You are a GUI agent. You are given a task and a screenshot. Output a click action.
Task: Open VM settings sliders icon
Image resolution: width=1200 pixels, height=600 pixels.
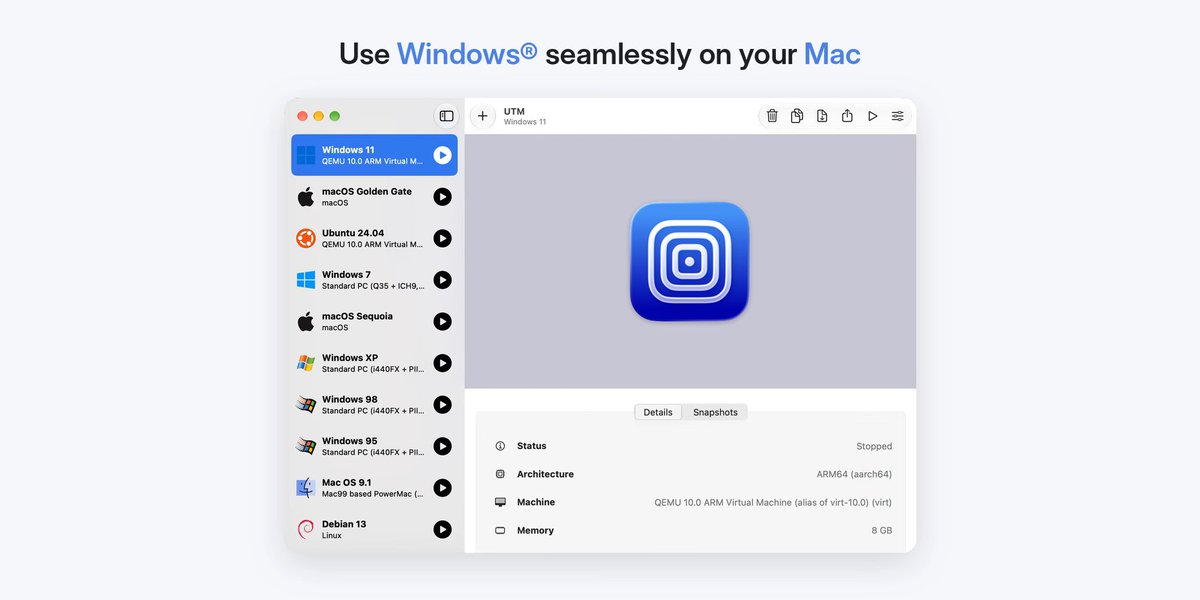[x=898, y=116]
